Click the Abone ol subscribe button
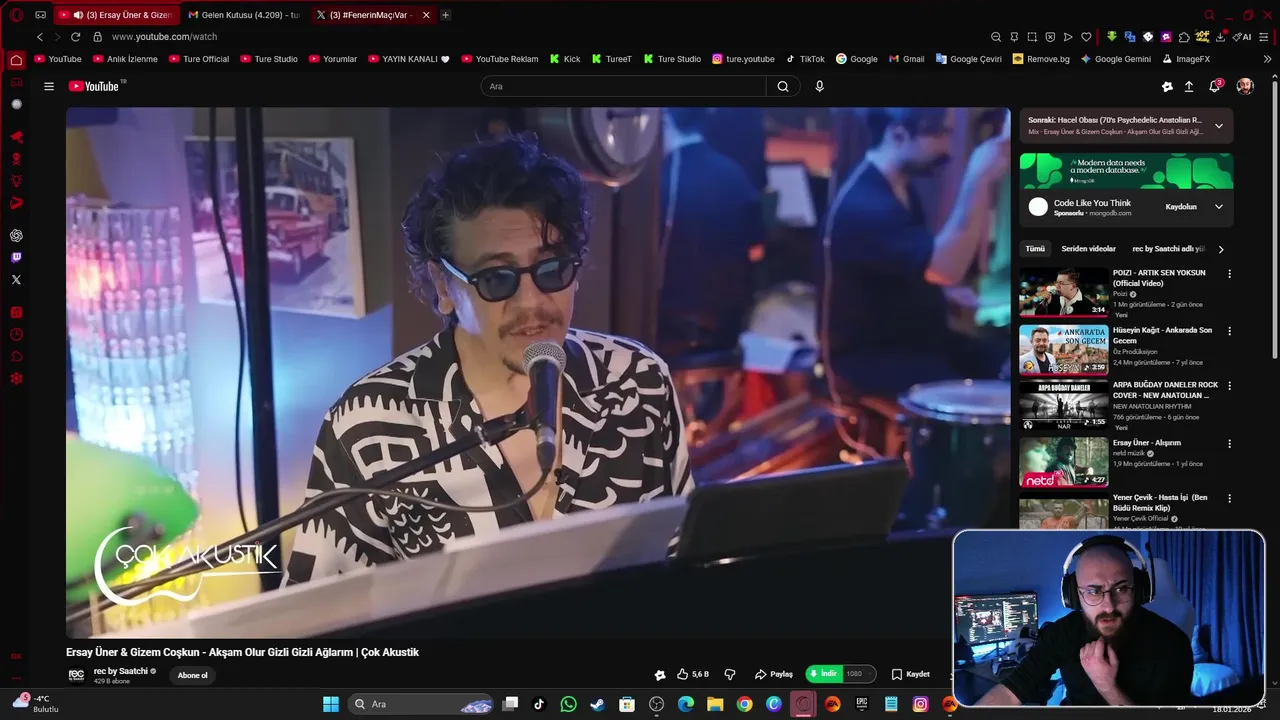 (x=193, y=675)
